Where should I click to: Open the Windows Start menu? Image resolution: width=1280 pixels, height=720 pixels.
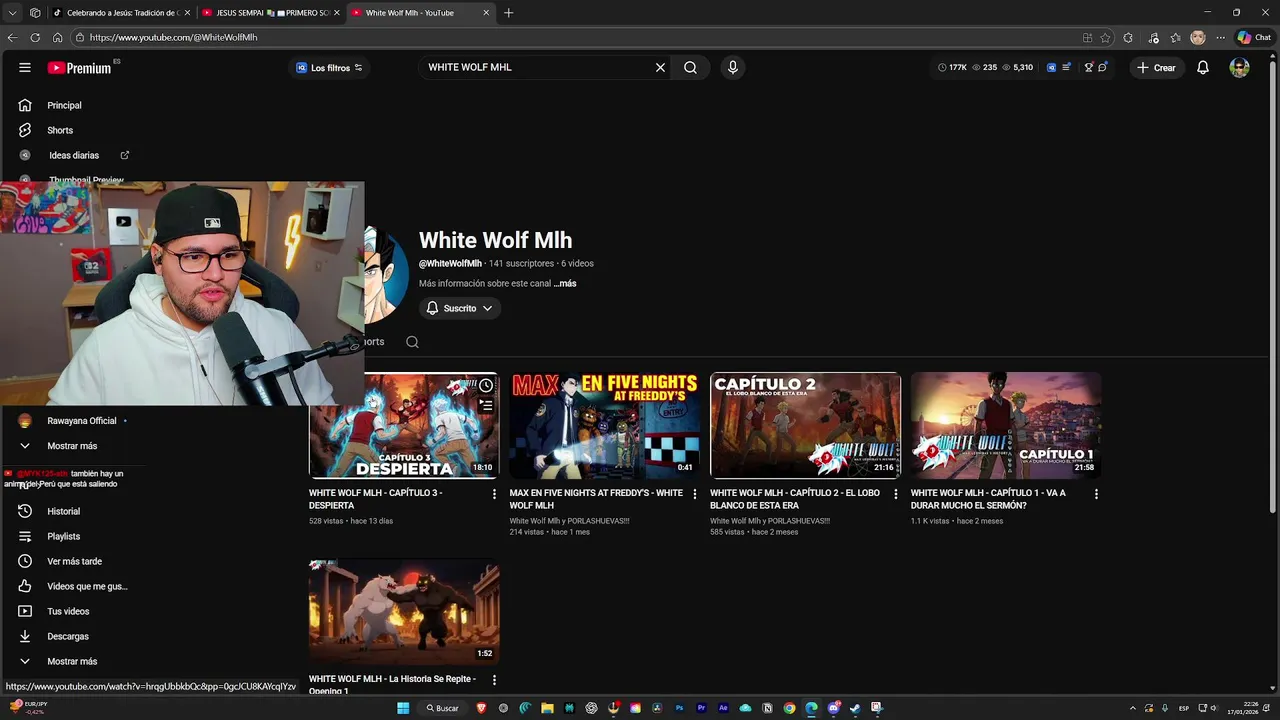click(x=403, y=708)
